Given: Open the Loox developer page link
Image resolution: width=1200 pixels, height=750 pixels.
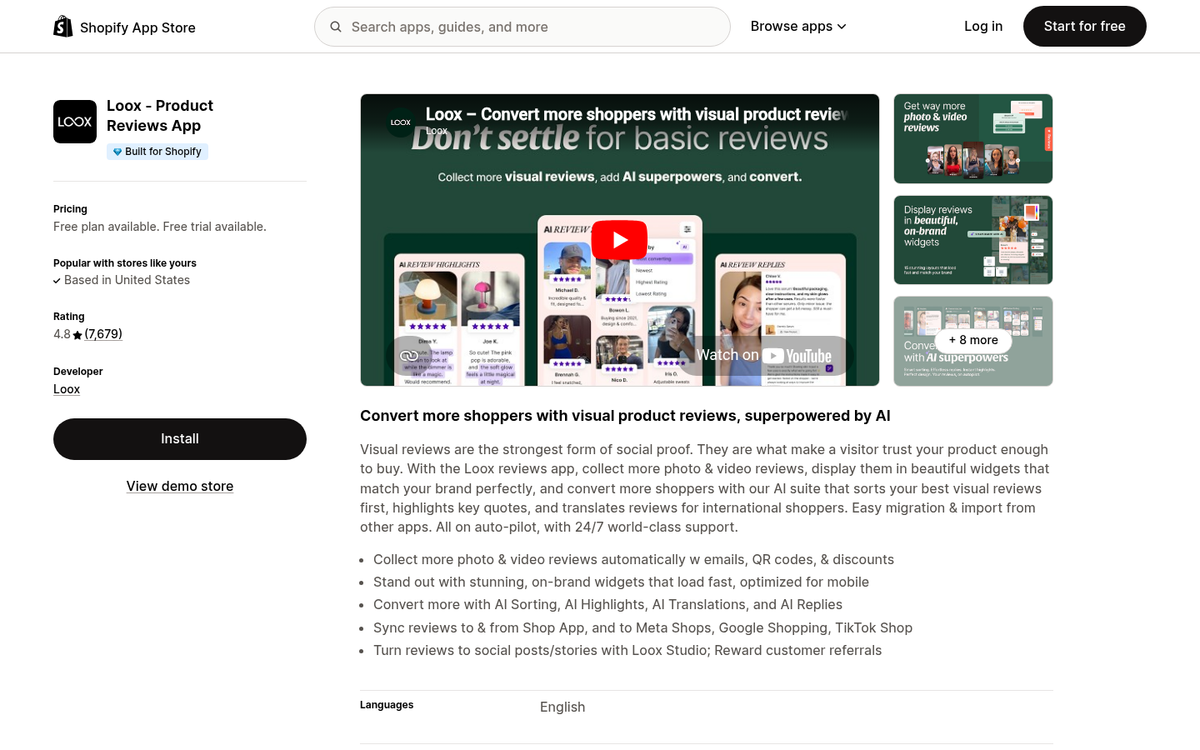Looking at the screenshot, I should point(66,389).
